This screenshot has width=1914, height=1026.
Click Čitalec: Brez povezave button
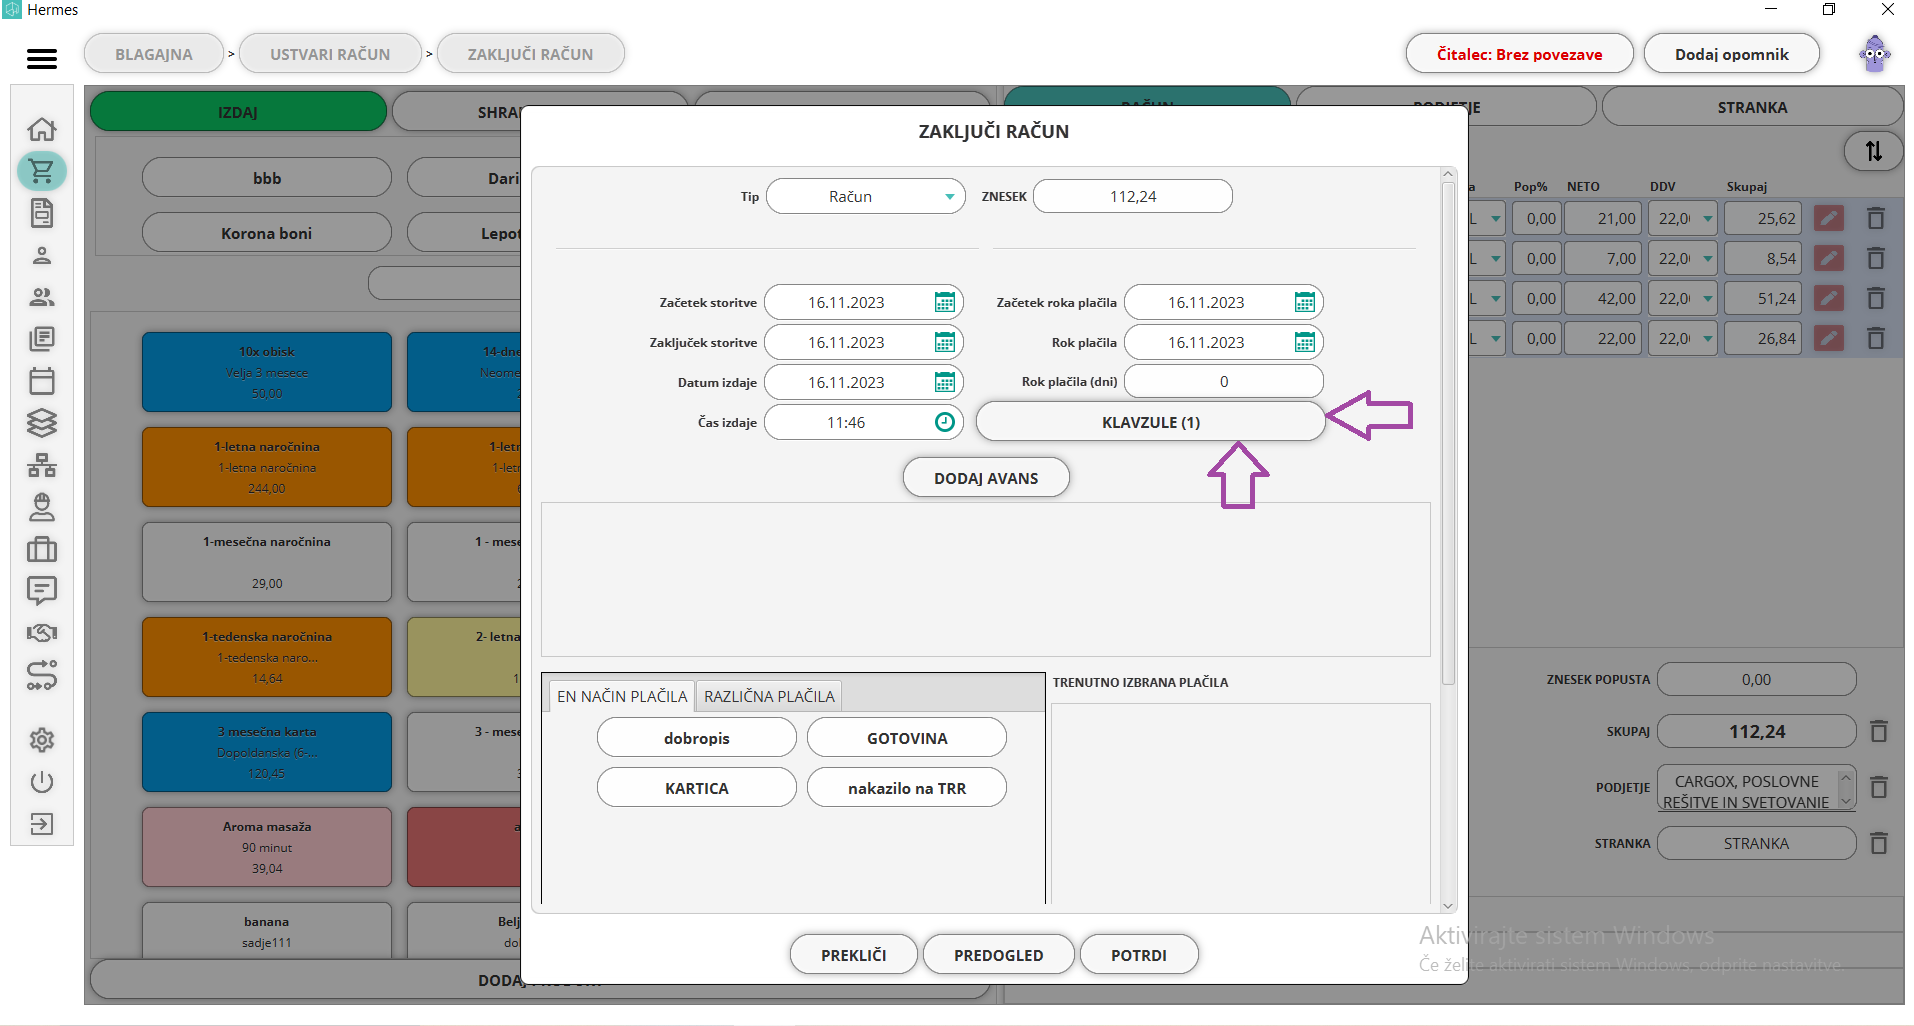(1519, 54)
